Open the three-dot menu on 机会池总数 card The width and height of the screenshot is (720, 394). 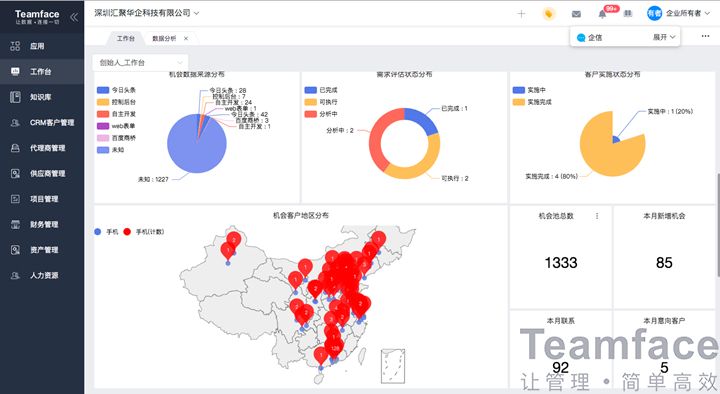597,216
